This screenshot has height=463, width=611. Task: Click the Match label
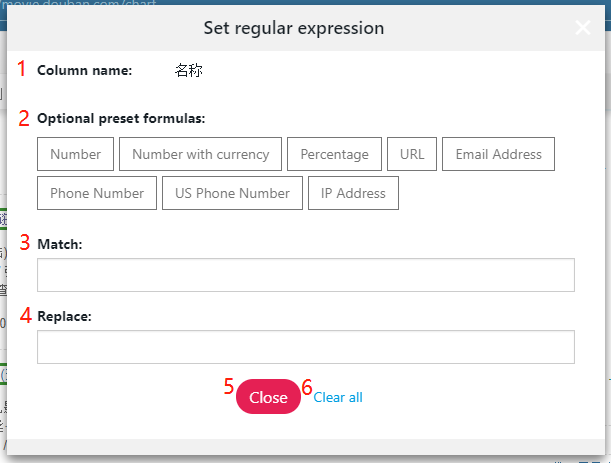tap(60, 244)
